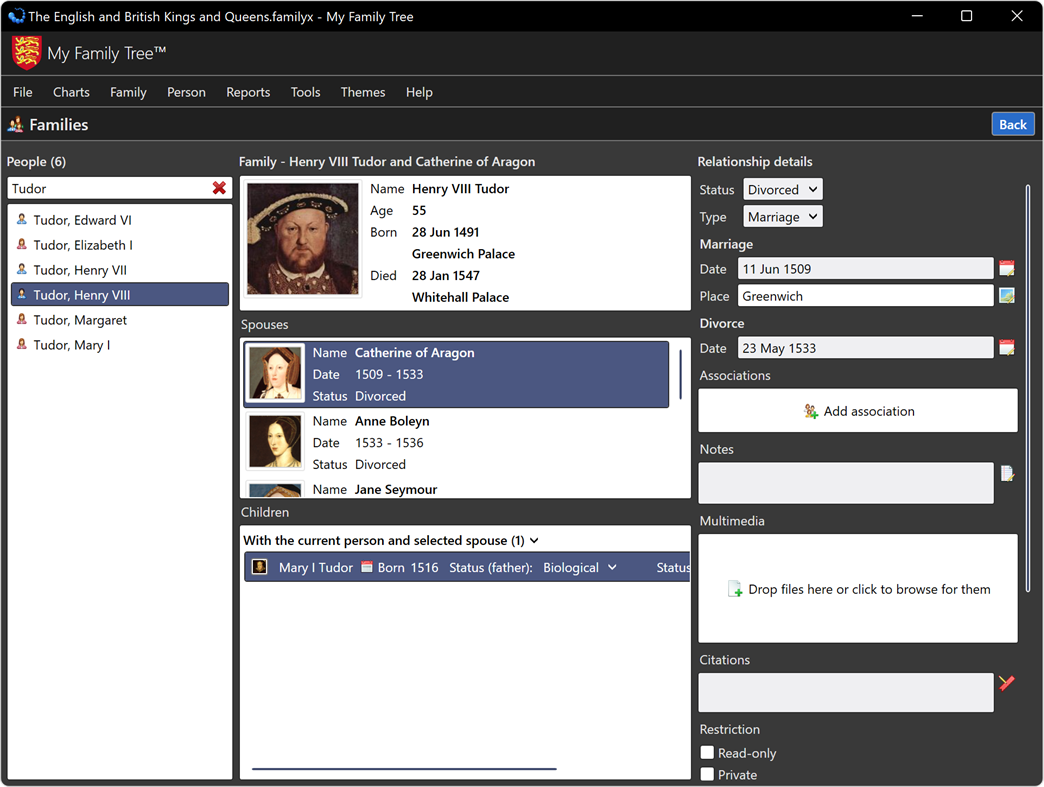The height and width of the screenshot is (787, 1044).
Task: Click the Add association button
Action: pyautogui.click(x=857, y=410)
